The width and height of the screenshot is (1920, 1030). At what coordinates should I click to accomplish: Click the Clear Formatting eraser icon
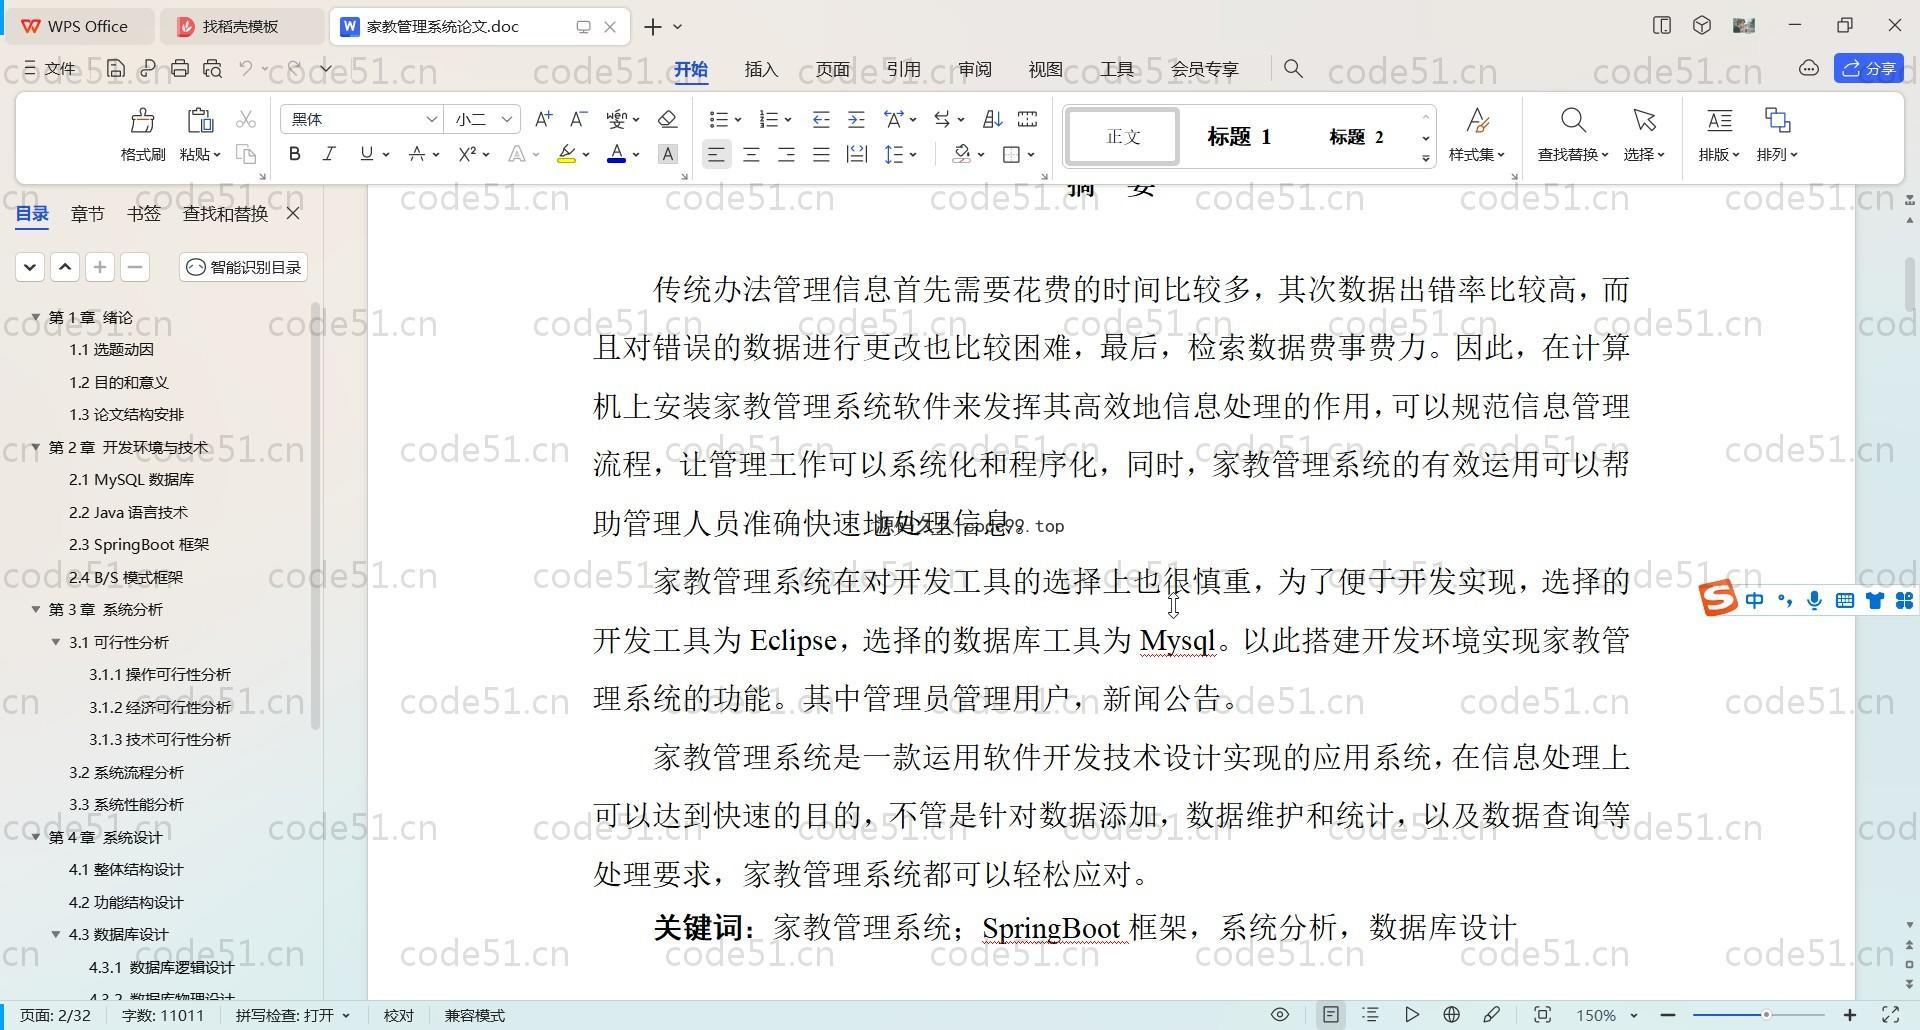[x=667, y=119]
